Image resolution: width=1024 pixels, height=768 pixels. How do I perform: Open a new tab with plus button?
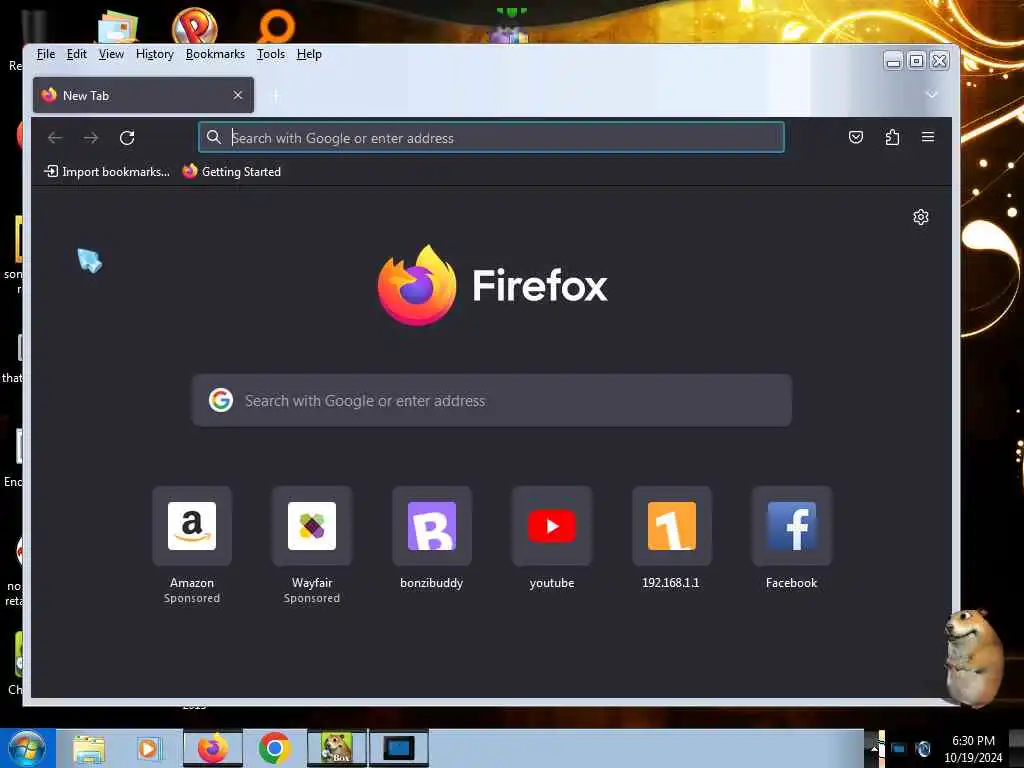point(276,95)
